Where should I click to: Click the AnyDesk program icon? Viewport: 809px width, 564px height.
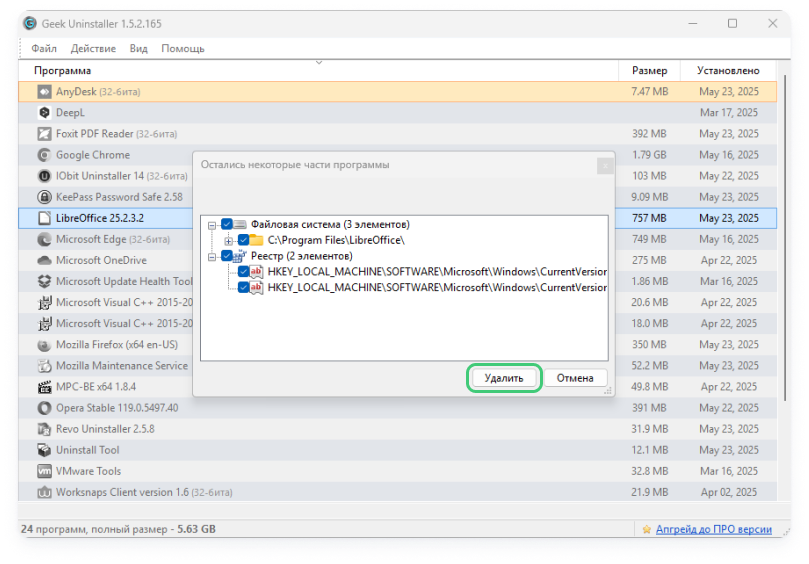(x=44, y=92)
